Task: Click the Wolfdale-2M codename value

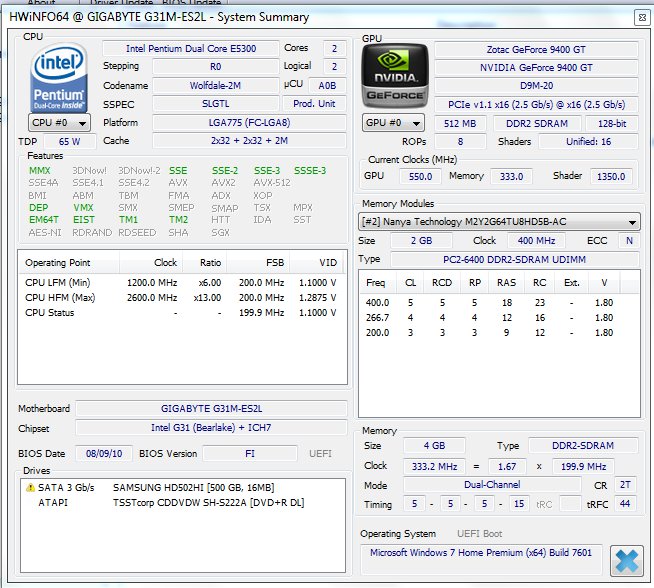Action: click(216, 85)
